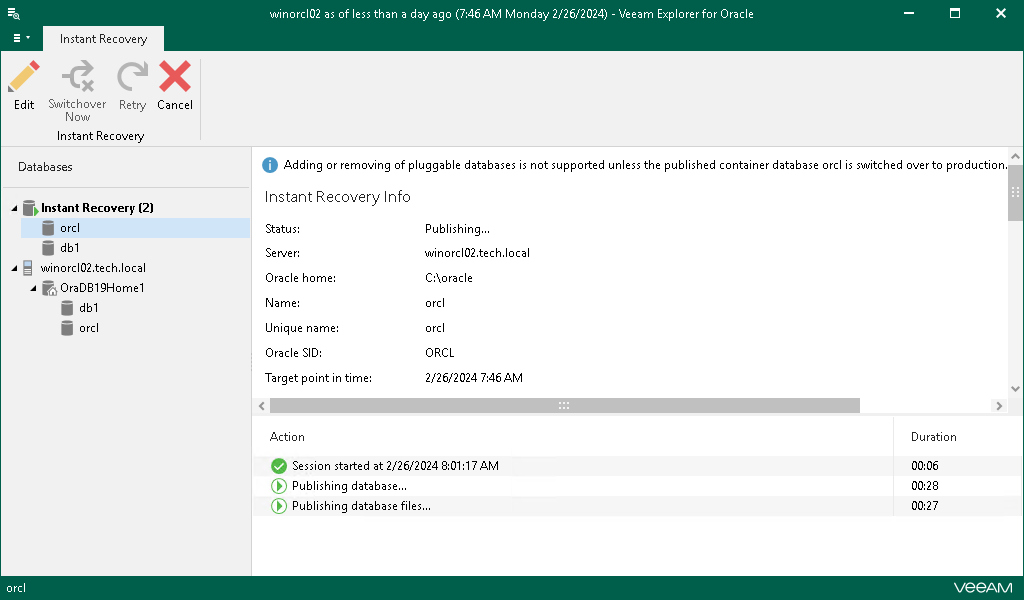Click the Edit pencil icon
The width and height of the screenshot is (1024, 600).
24,78
